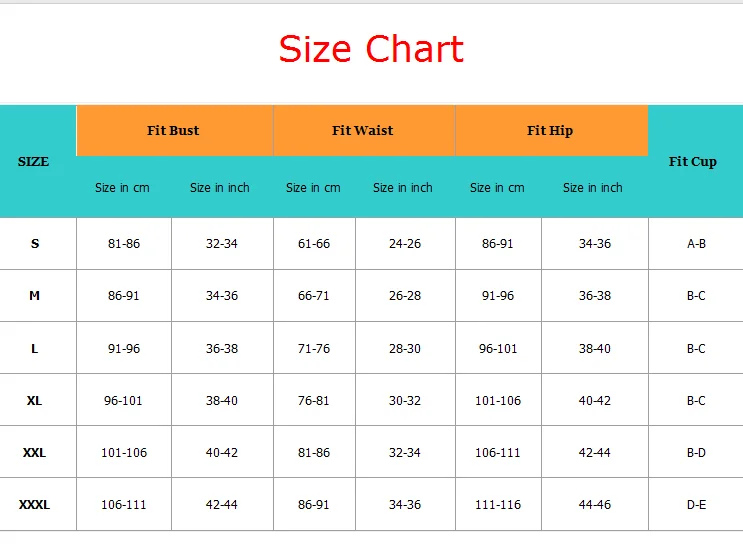Click the SIZE column header
Screen dimensions: 743x554
click(x=34, y=161)
